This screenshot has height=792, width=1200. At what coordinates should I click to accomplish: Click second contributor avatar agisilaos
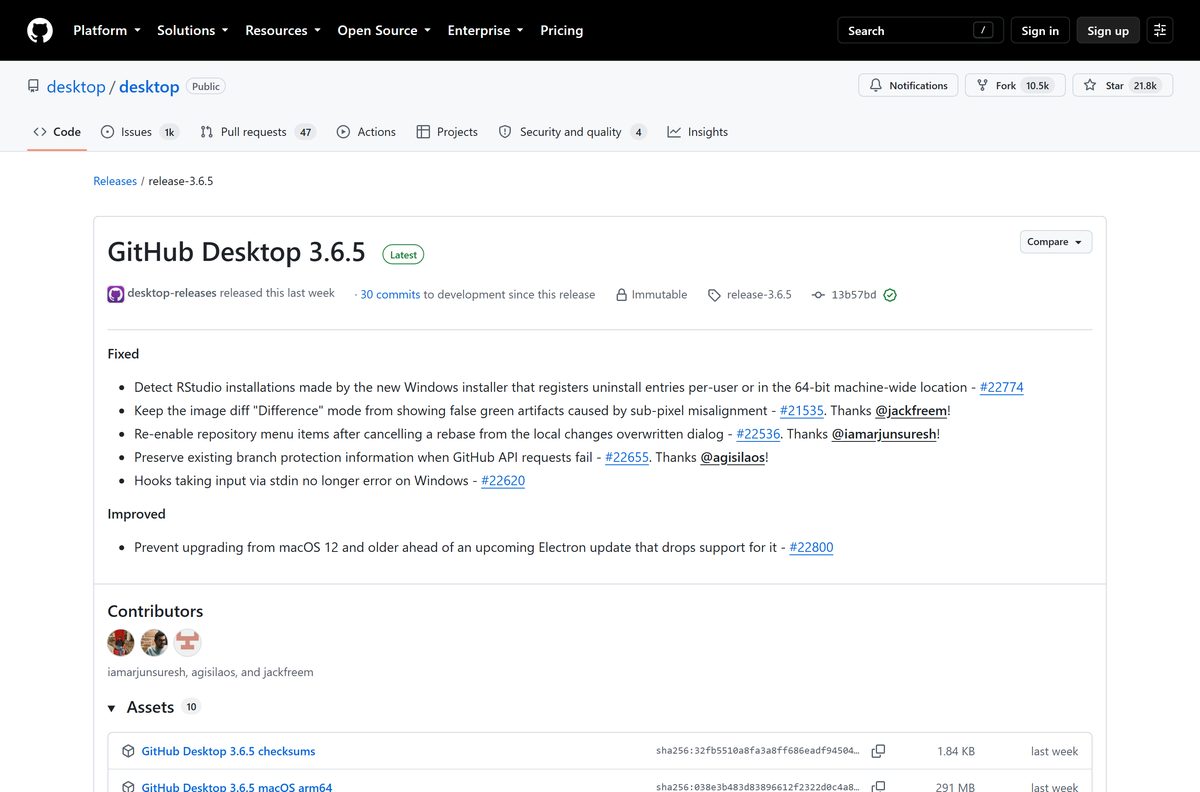coord(154,642)
